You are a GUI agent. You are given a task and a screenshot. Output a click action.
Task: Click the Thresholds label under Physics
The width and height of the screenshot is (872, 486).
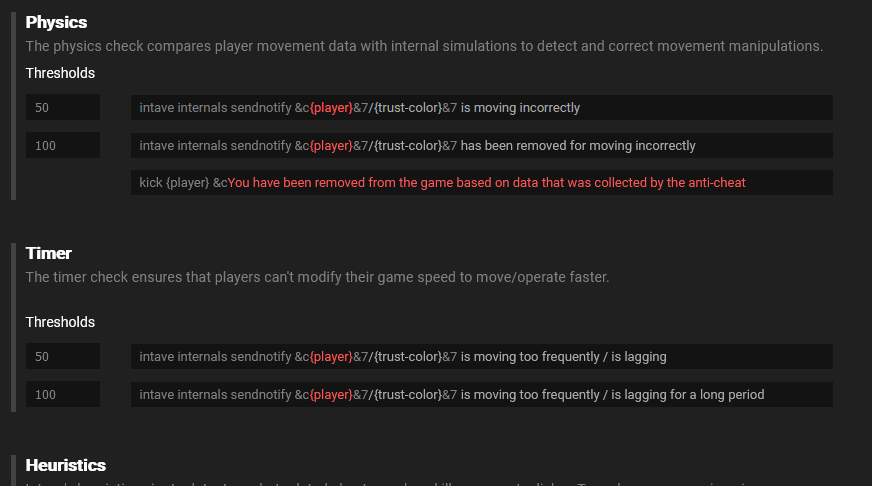pyautogui.click(x=60, y=73)
